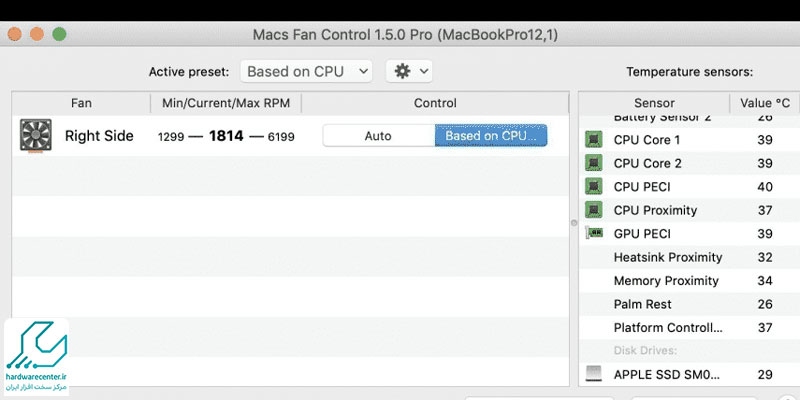Switch fan control to Auto
Viewport: 800px width, 400px height.
(379, 136)
